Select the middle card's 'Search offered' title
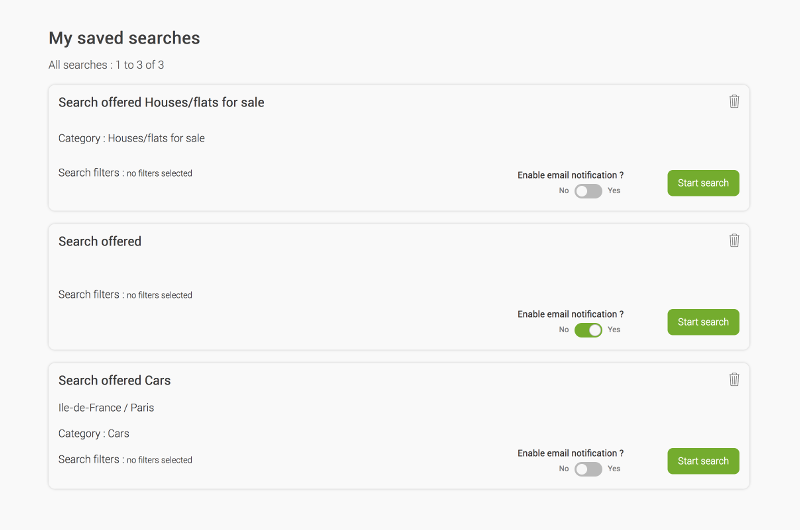Image resolution: width=800 pixels, height=530 pixels. 100,241
